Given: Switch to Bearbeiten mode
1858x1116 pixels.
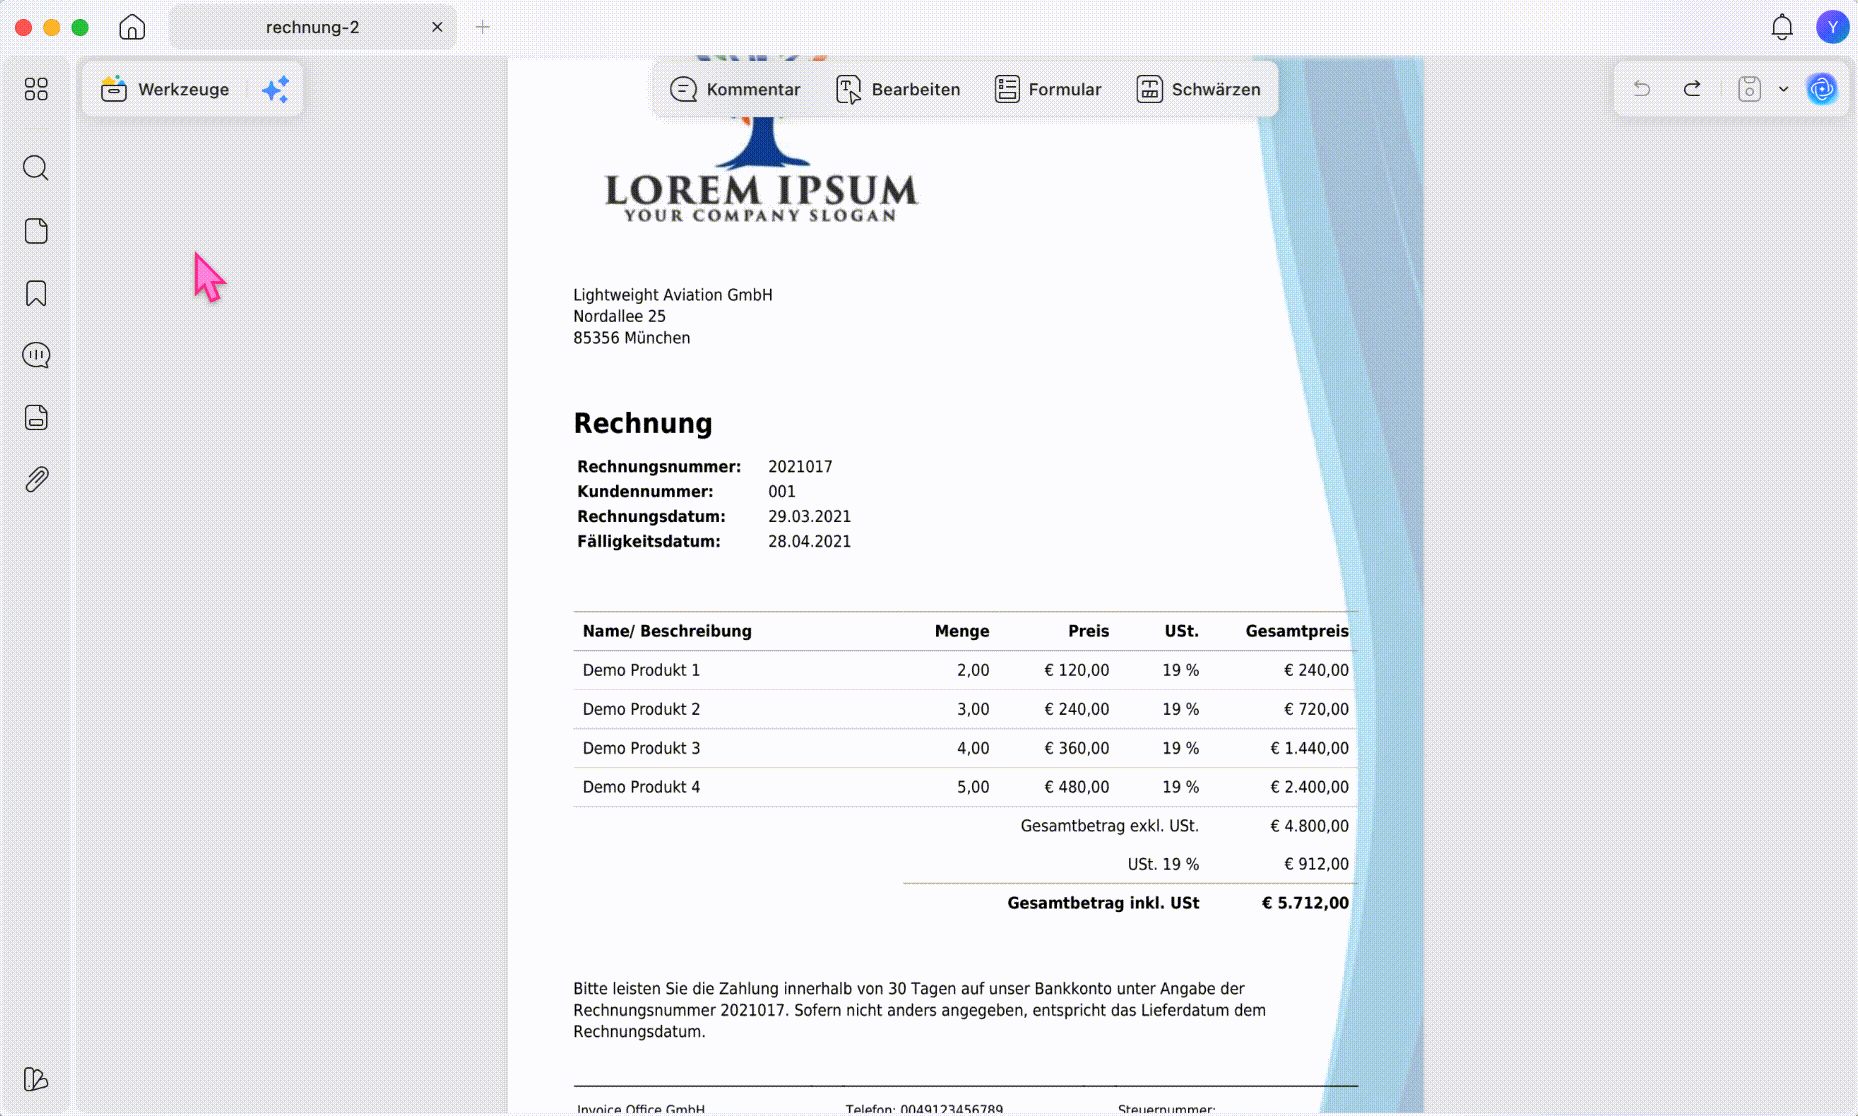Looking at the screenshot, I should click(x=898, y=89).
